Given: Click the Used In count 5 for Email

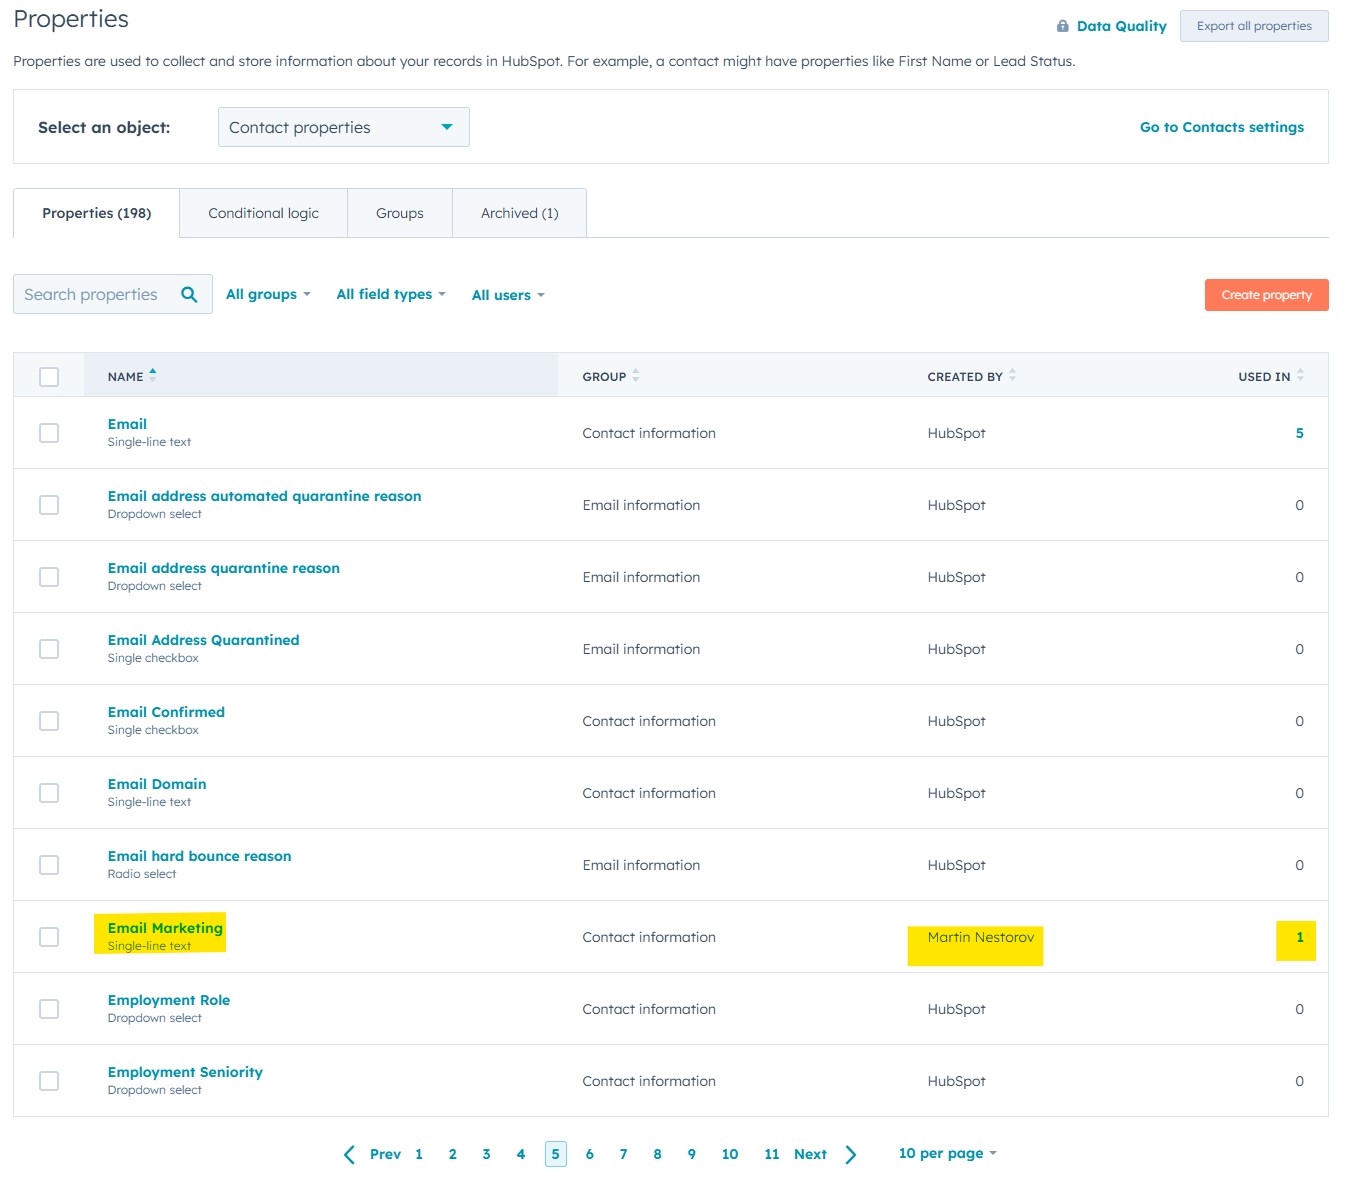Looking at the screenshot, I should coord(1299,433).
